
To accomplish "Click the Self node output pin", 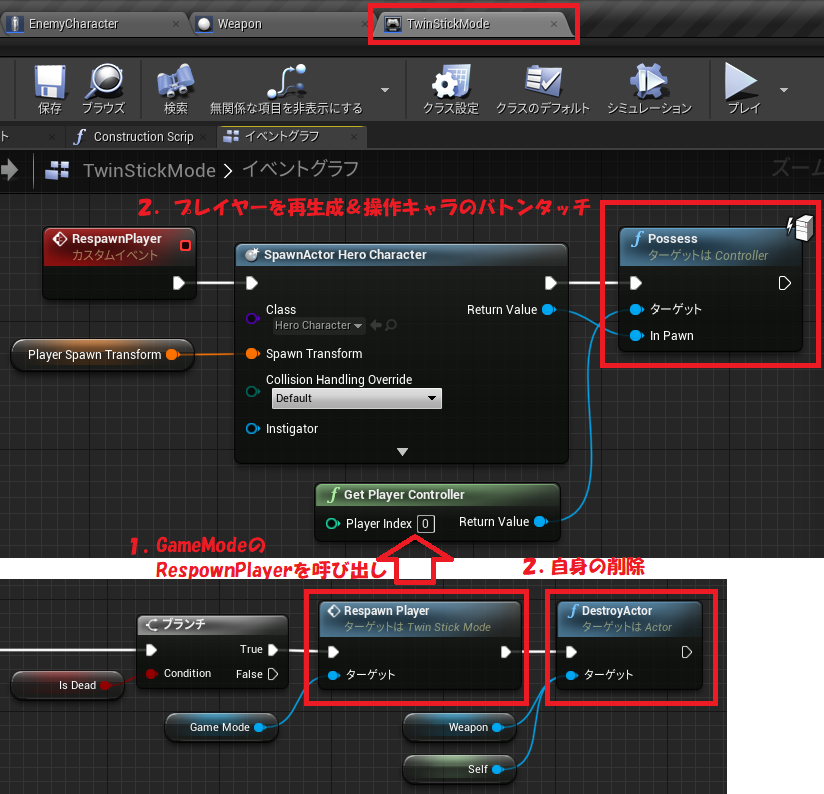I will coord(497,769).
